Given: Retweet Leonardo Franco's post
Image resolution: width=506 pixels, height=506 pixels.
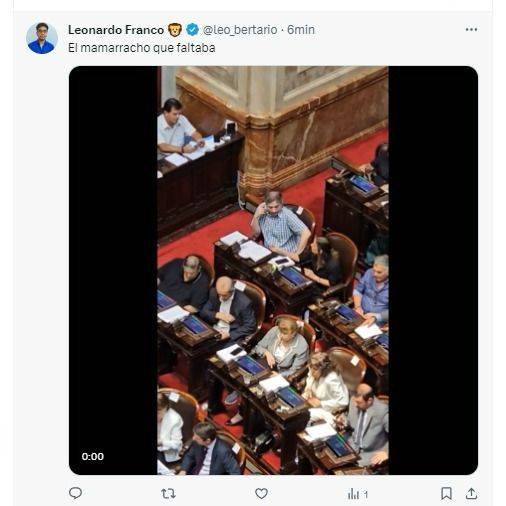Looking at the screenshot, I should [168, 493].
